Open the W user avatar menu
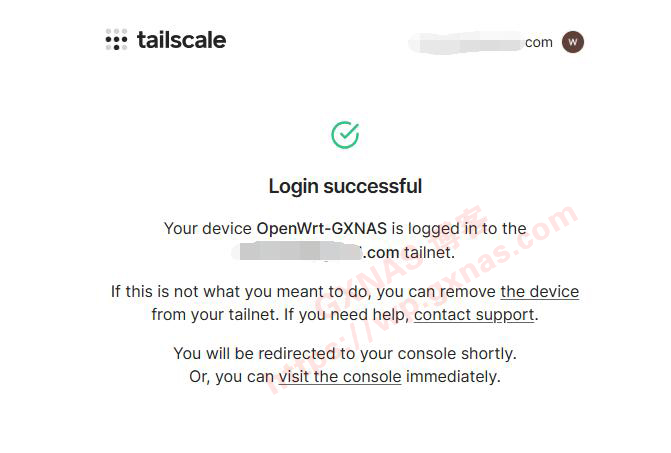Screen dimensions: 671x453 coord(572,42)
